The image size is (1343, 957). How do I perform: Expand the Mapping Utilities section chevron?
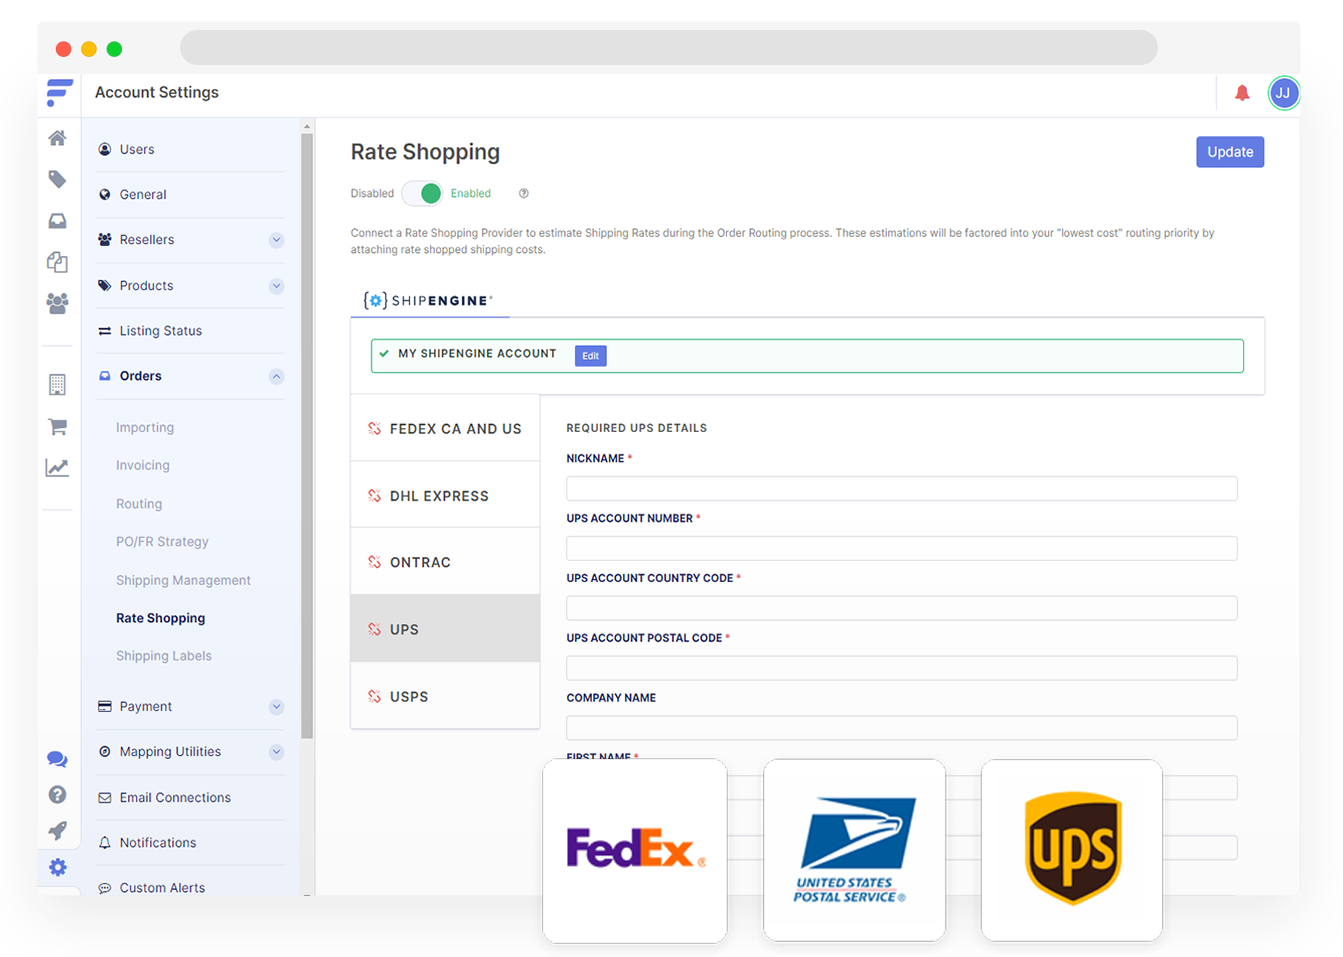click(x=277, y=752)
